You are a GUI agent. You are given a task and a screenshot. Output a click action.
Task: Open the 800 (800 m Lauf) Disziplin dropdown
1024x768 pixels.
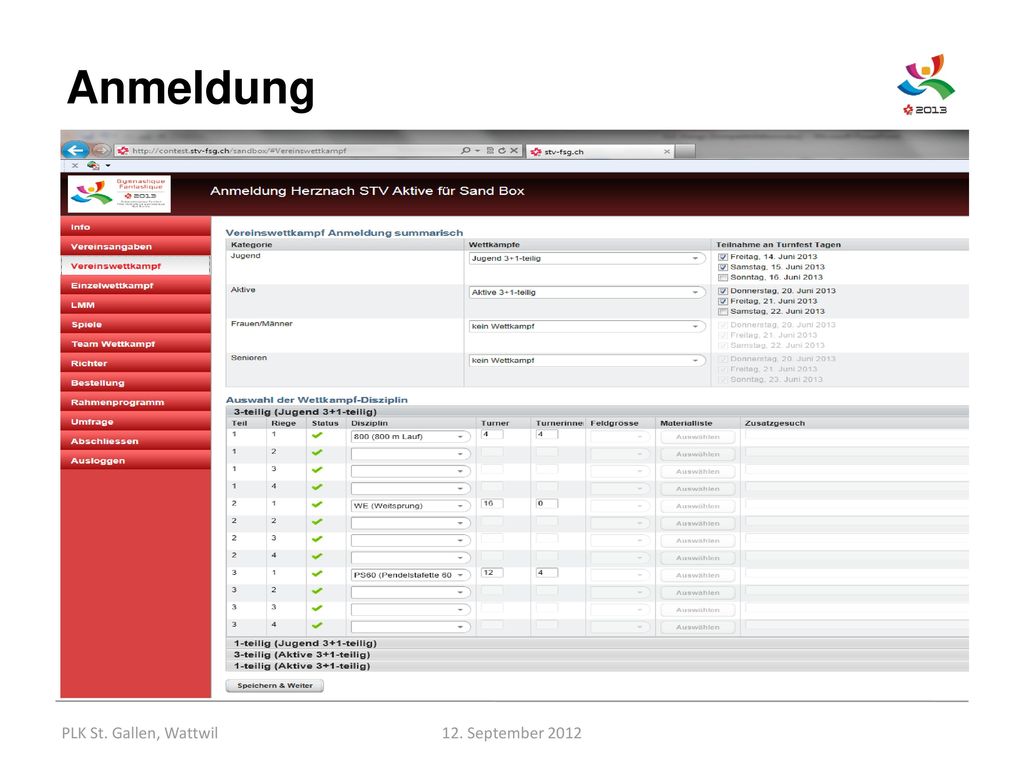(410, 437)
